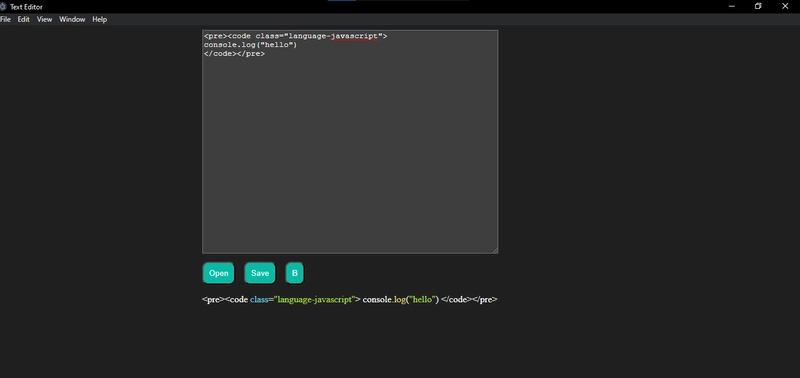Screen dimensions: 800x378
Task: Minimize the Text Editor window
Action: pos(732,6)
